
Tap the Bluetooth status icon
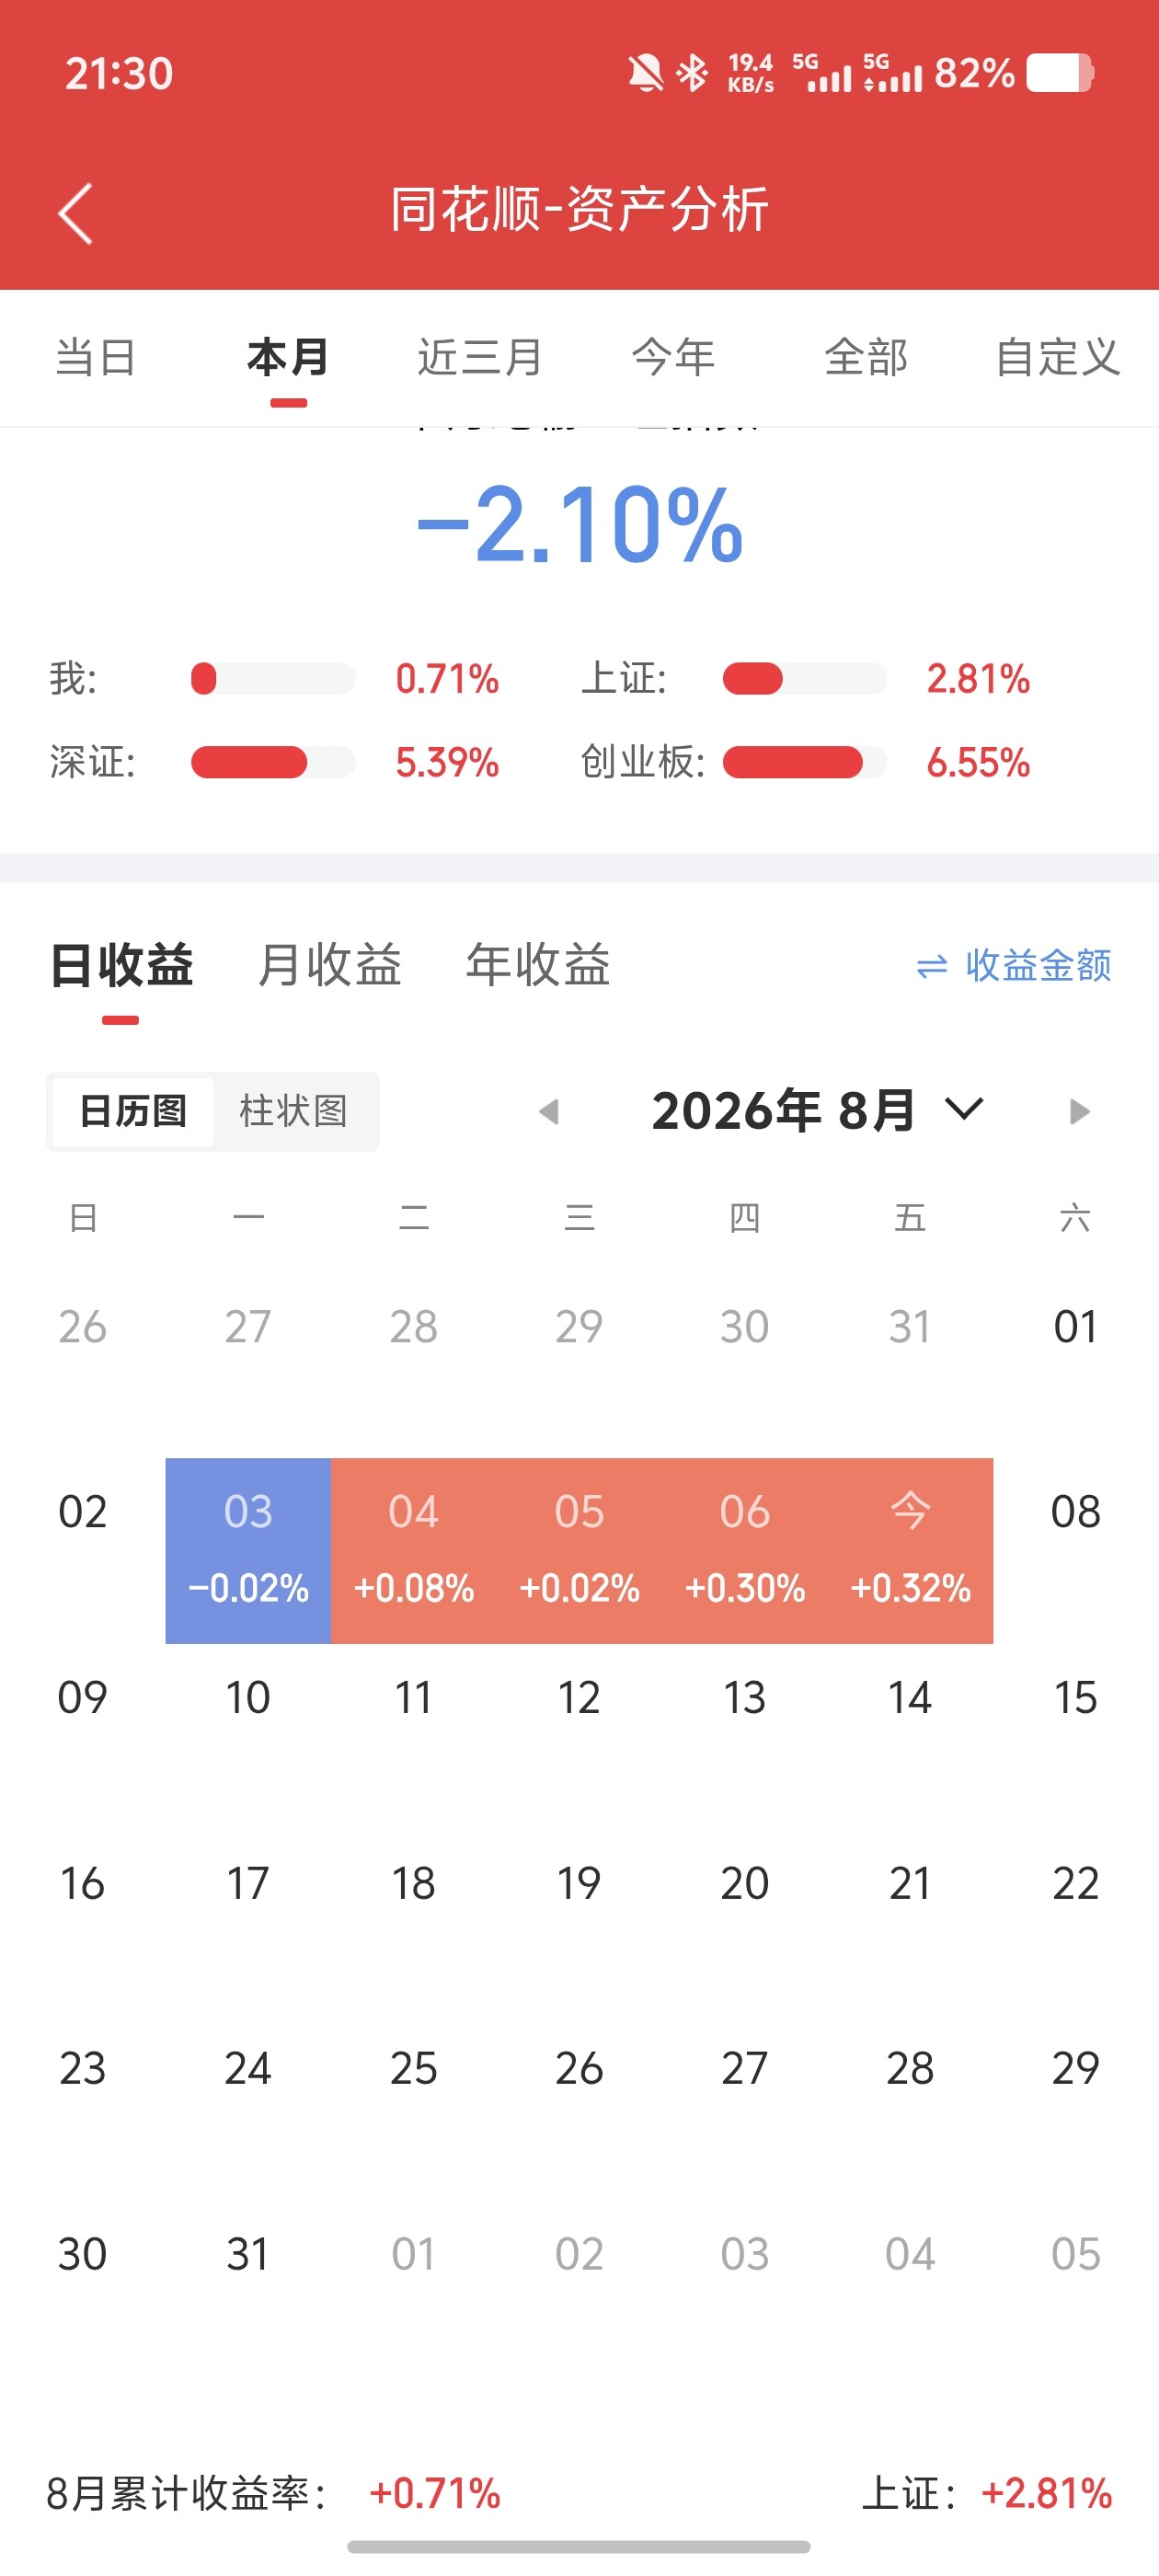[x=692, y=73]
